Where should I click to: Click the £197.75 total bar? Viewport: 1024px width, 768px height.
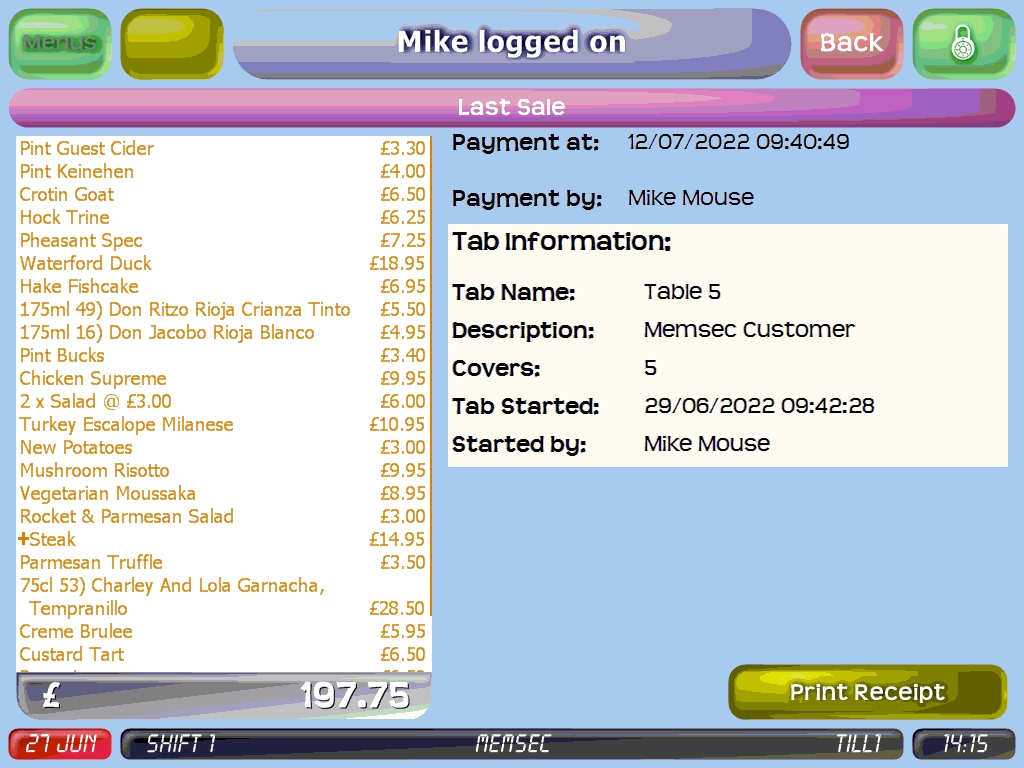[x=223, y=695]
